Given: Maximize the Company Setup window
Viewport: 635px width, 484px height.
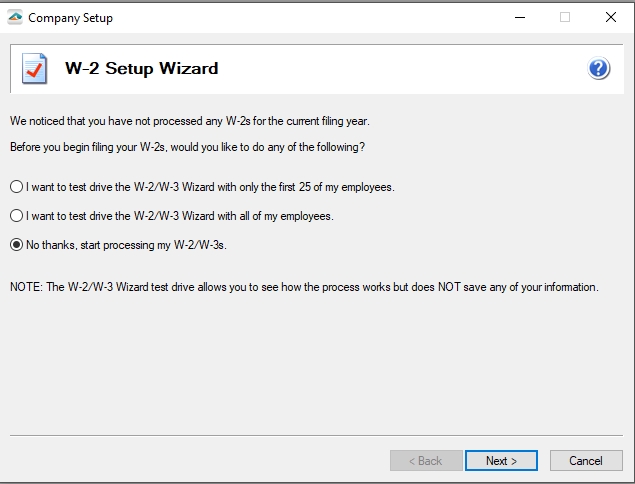Looking at the screenshot, I should point(565,17).
